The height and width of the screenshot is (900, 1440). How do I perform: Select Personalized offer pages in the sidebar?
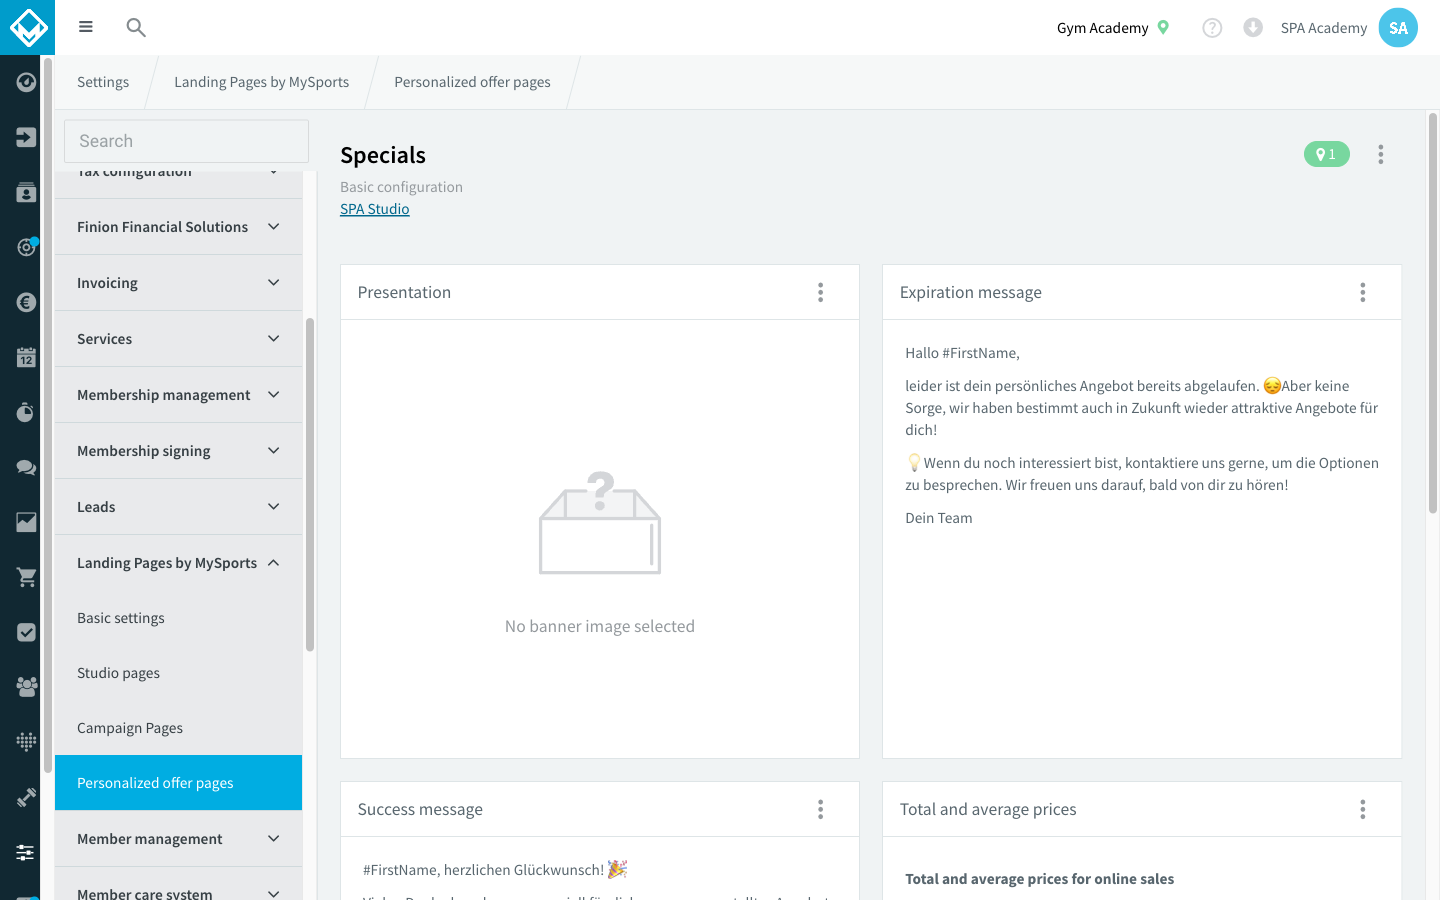[x=178, y=783]
